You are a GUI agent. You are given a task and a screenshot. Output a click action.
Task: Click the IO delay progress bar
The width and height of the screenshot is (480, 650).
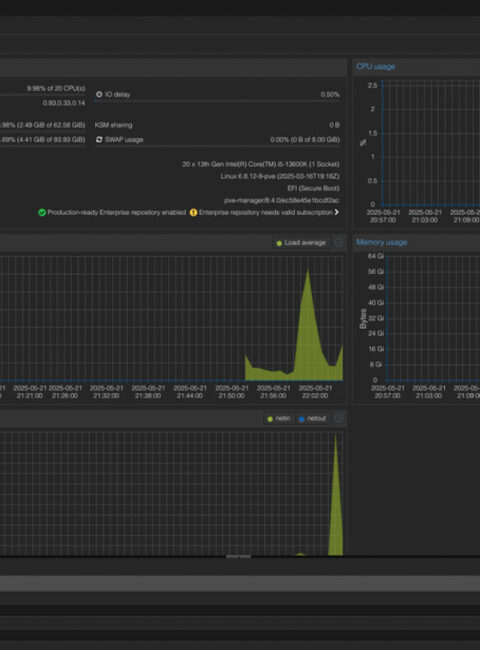click(218, 101)
